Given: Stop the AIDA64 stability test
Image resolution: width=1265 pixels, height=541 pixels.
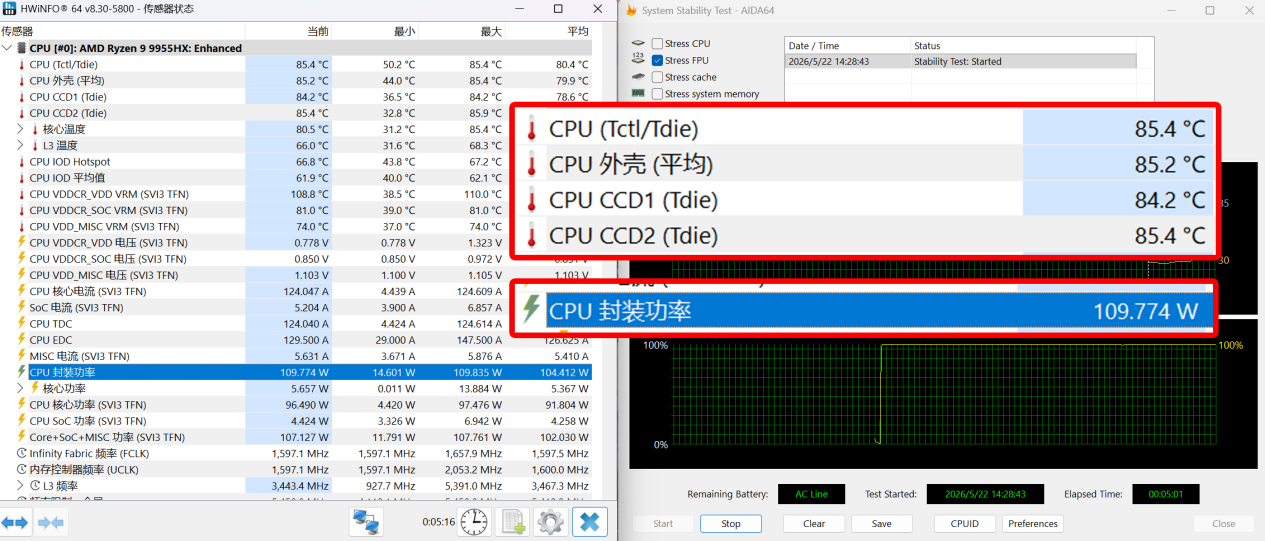Looking at the screenshot, I should pos(731,523).
